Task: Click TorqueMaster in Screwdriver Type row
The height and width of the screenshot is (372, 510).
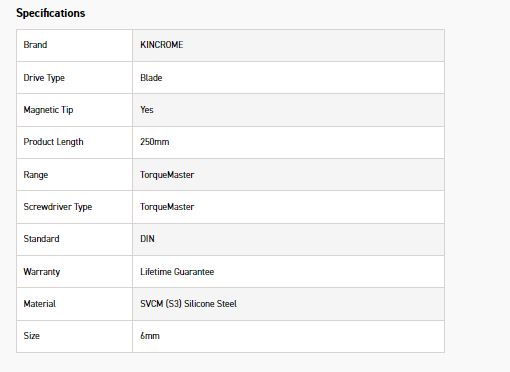Action: pos(167,207)
